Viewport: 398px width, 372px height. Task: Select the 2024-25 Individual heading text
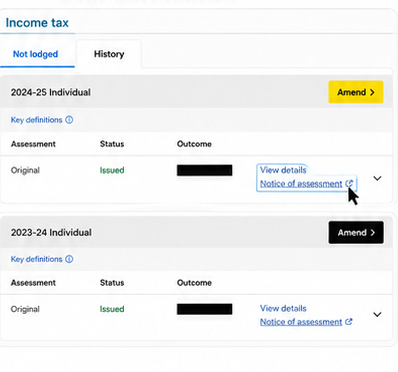51,92
